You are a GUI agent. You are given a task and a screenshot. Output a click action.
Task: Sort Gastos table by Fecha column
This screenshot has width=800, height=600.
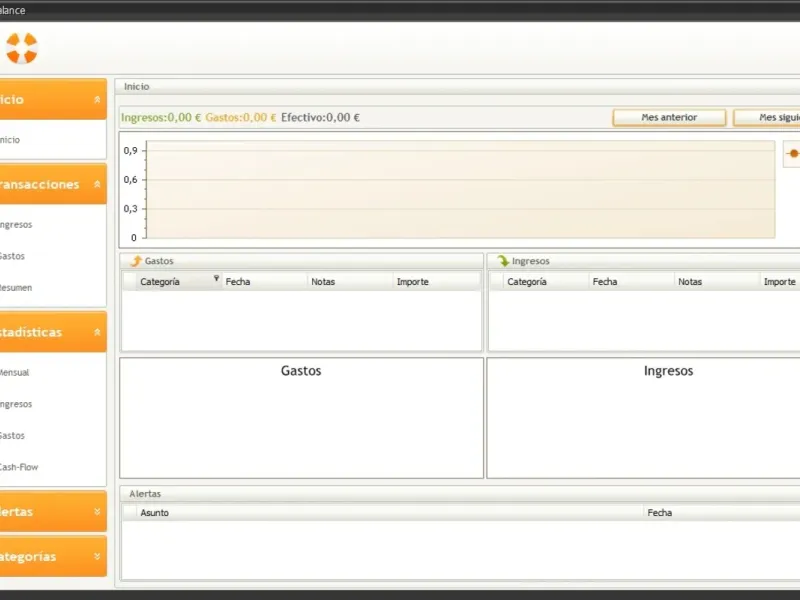tap(264, 282)
